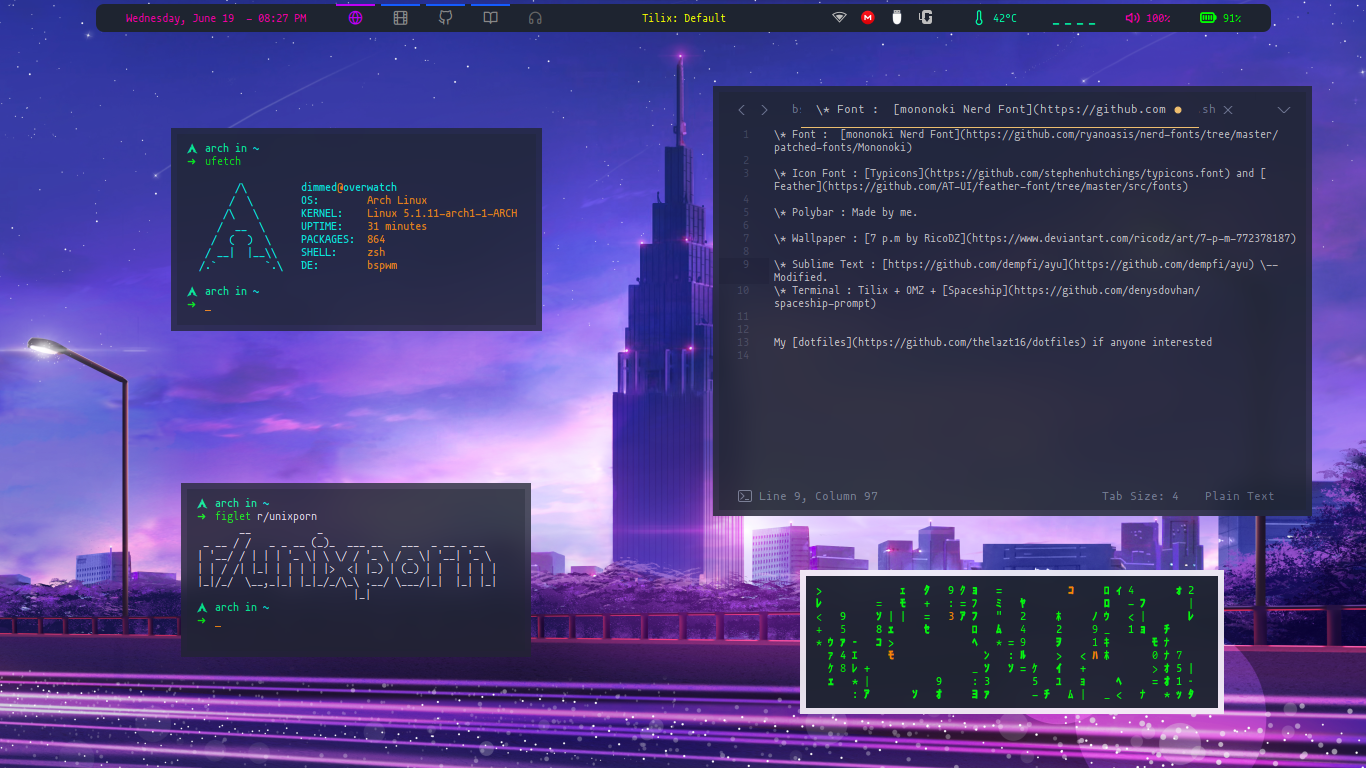Go back with Sublime's left tab arrow
1366x768 pixels.
pyautogui.click(x=741, y=110)
